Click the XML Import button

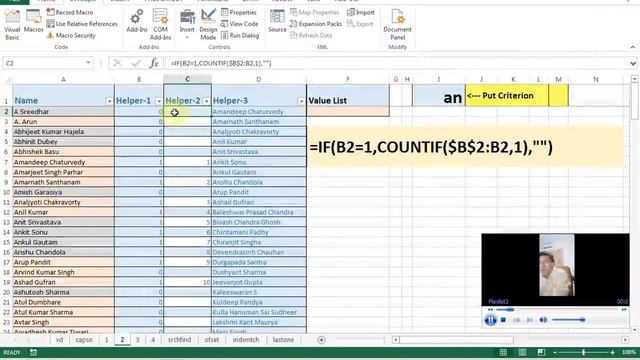(360, 12)
